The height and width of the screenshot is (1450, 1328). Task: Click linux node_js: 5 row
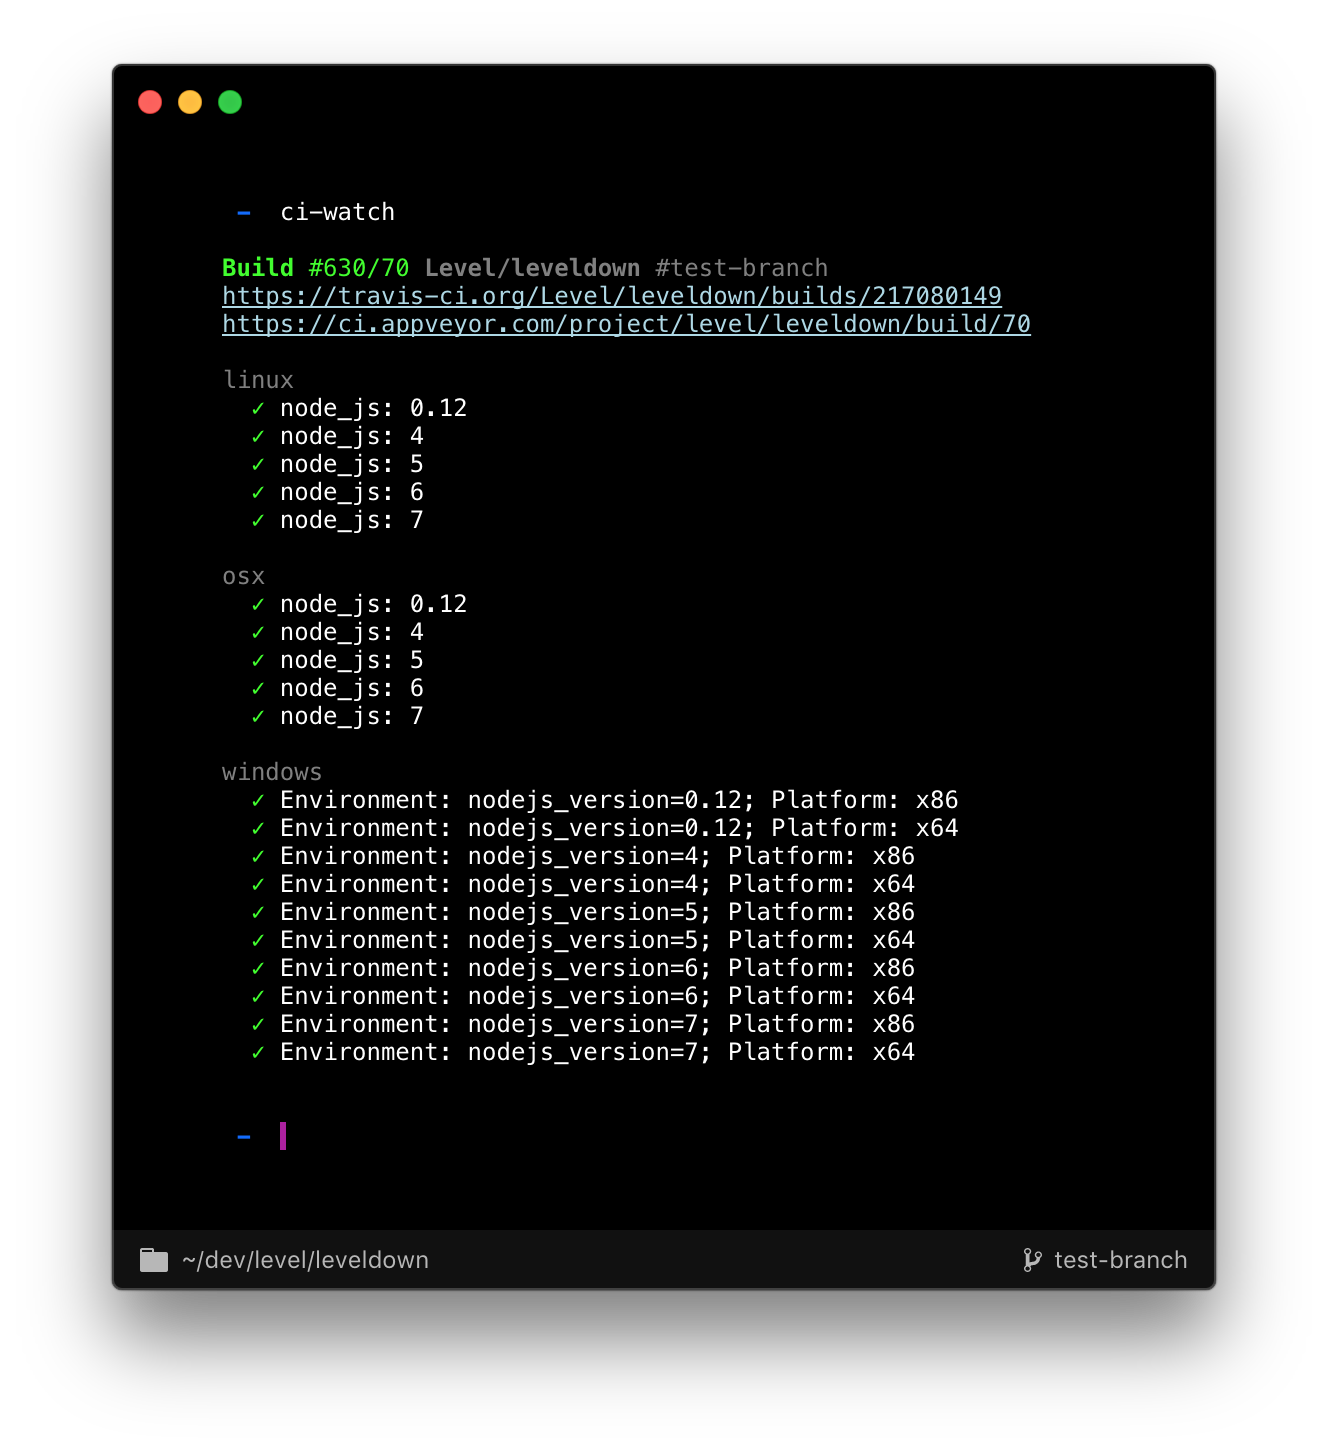pyautogui.click(x=337, y=464)
